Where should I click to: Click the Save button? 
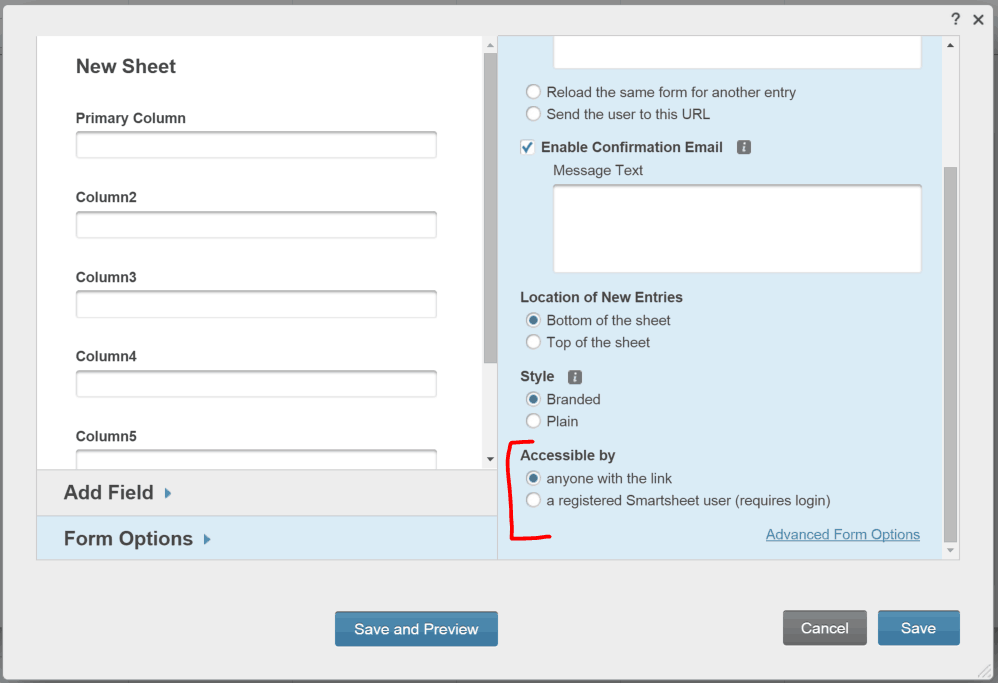[x=918, y=628]
